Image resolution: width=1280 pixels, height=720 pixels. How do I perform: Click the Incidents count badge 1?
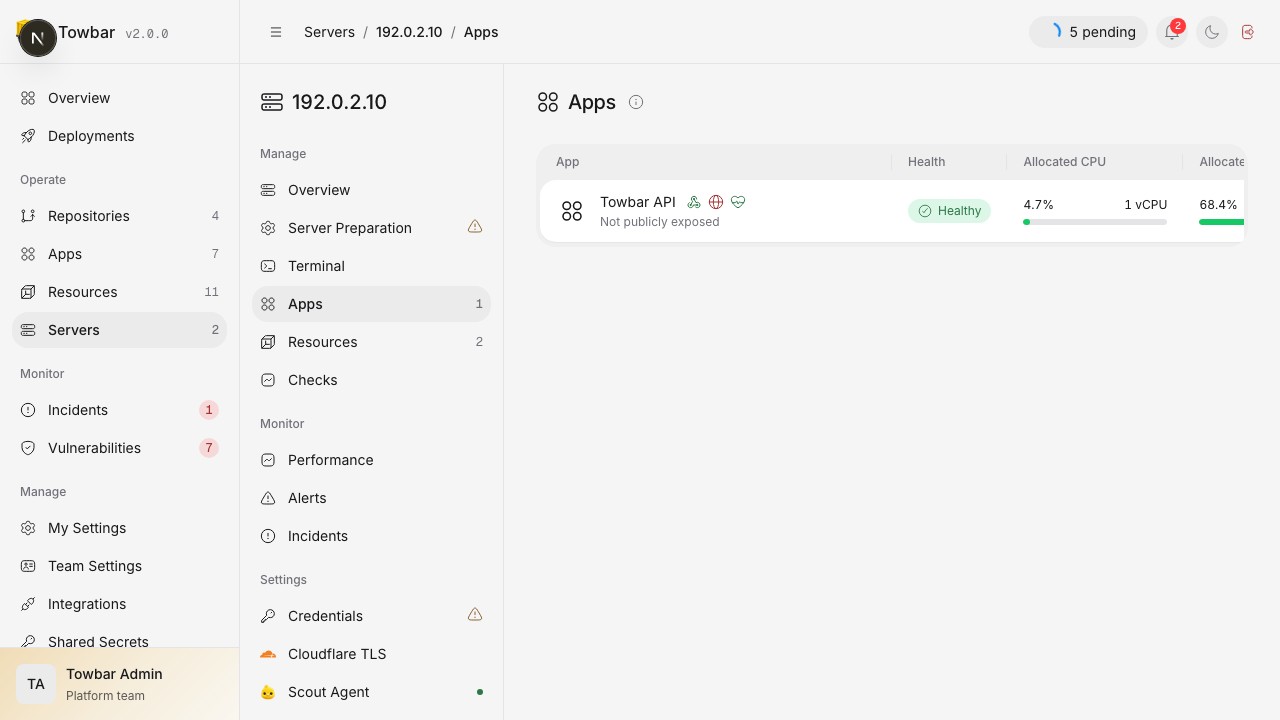209,410
